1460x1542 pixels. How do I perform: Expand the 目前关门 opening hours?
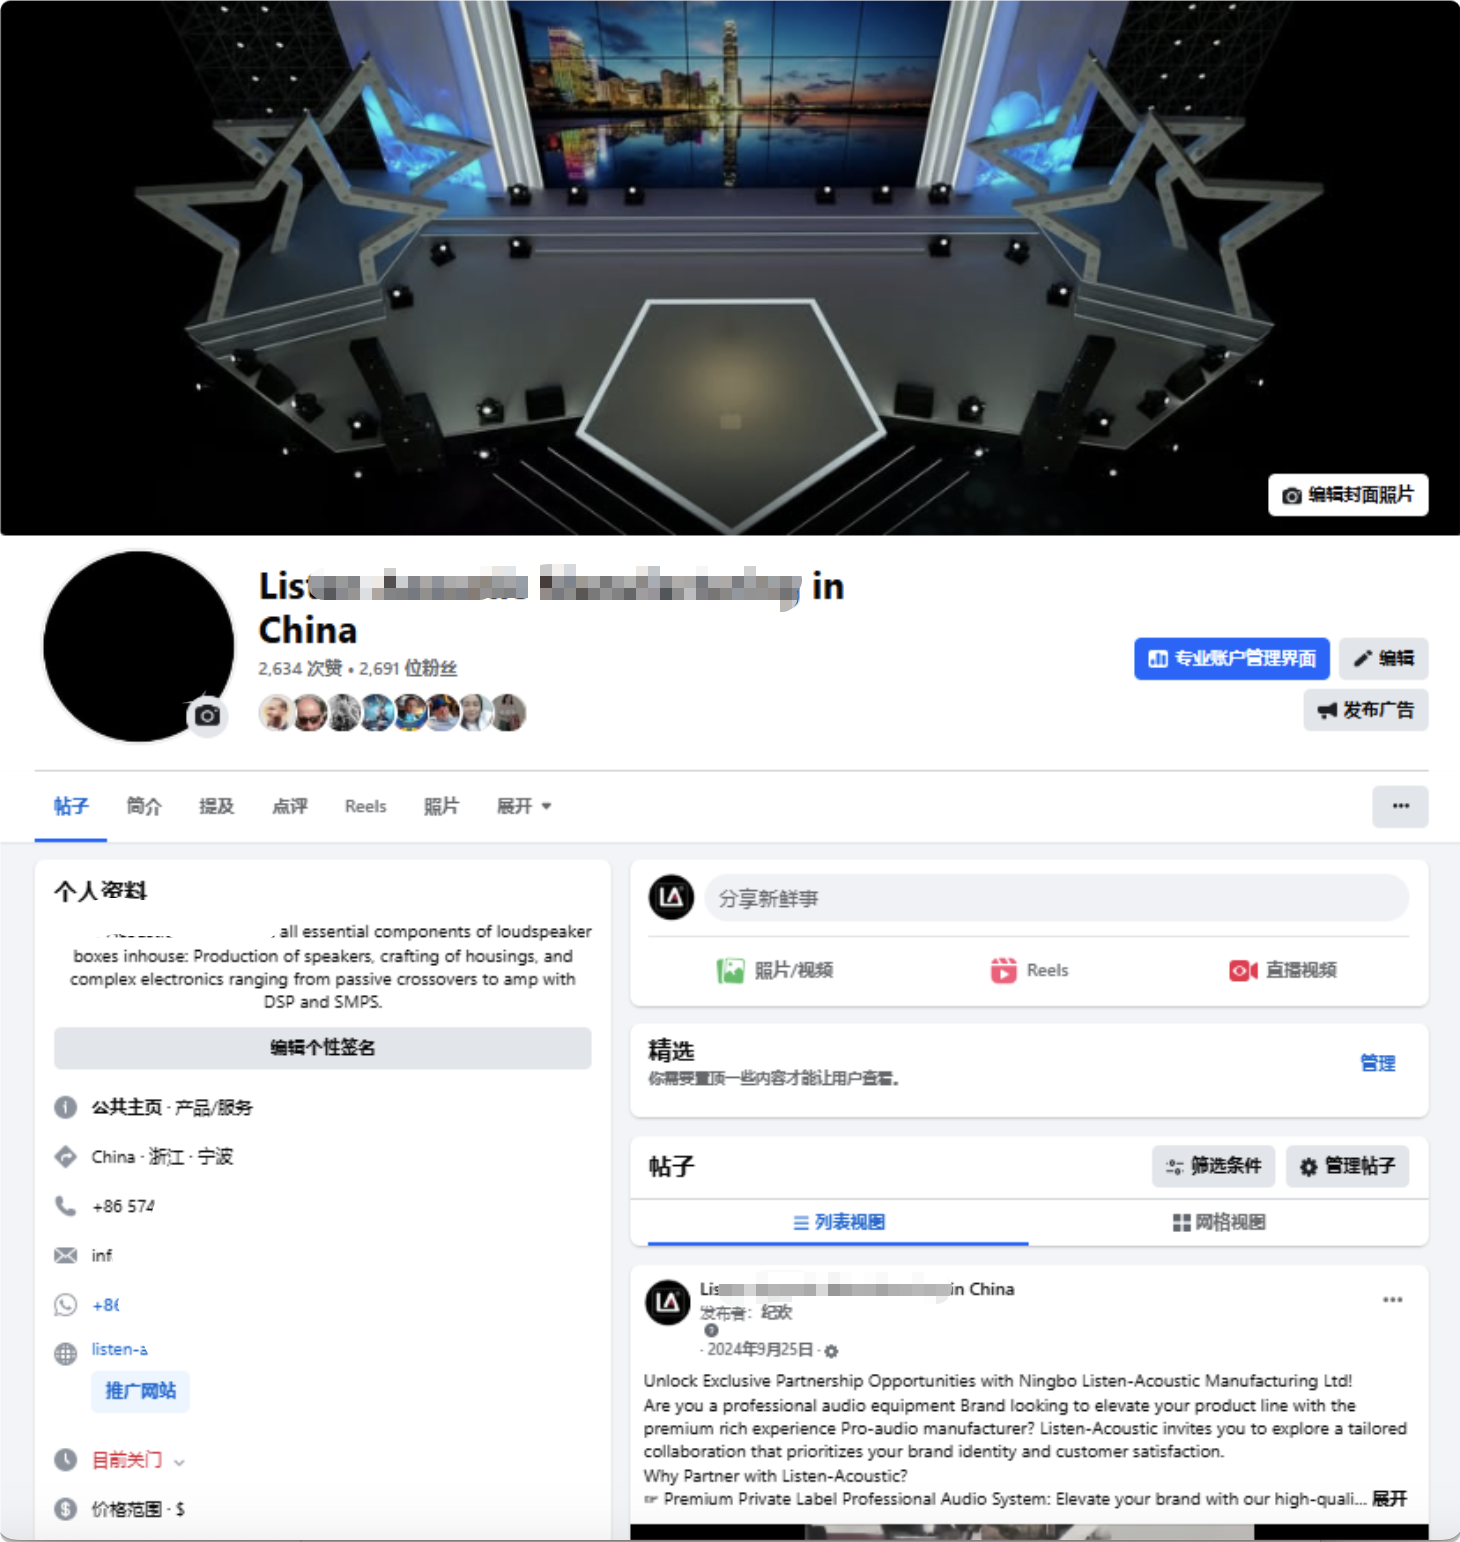[138, 1460]
